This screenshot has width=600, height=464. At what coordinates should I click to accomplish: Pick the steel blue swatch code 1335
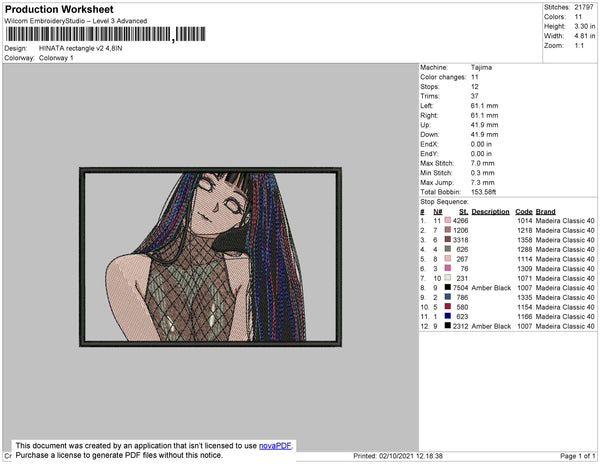coord(448,297)
